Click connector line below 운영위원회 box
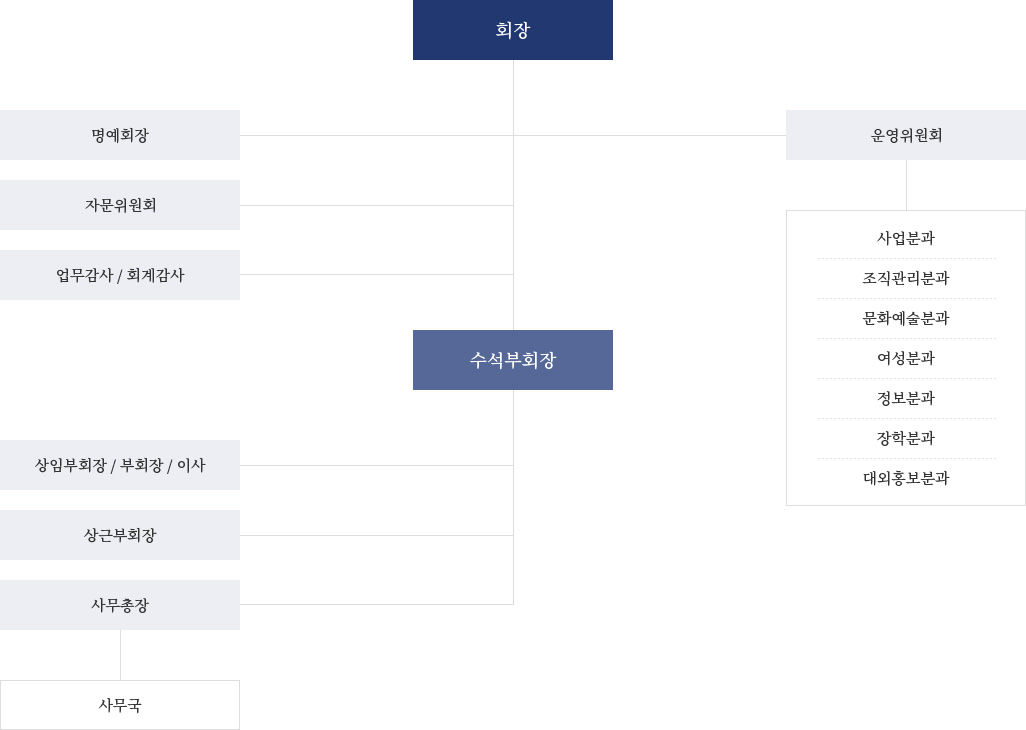 coord(906,185)
